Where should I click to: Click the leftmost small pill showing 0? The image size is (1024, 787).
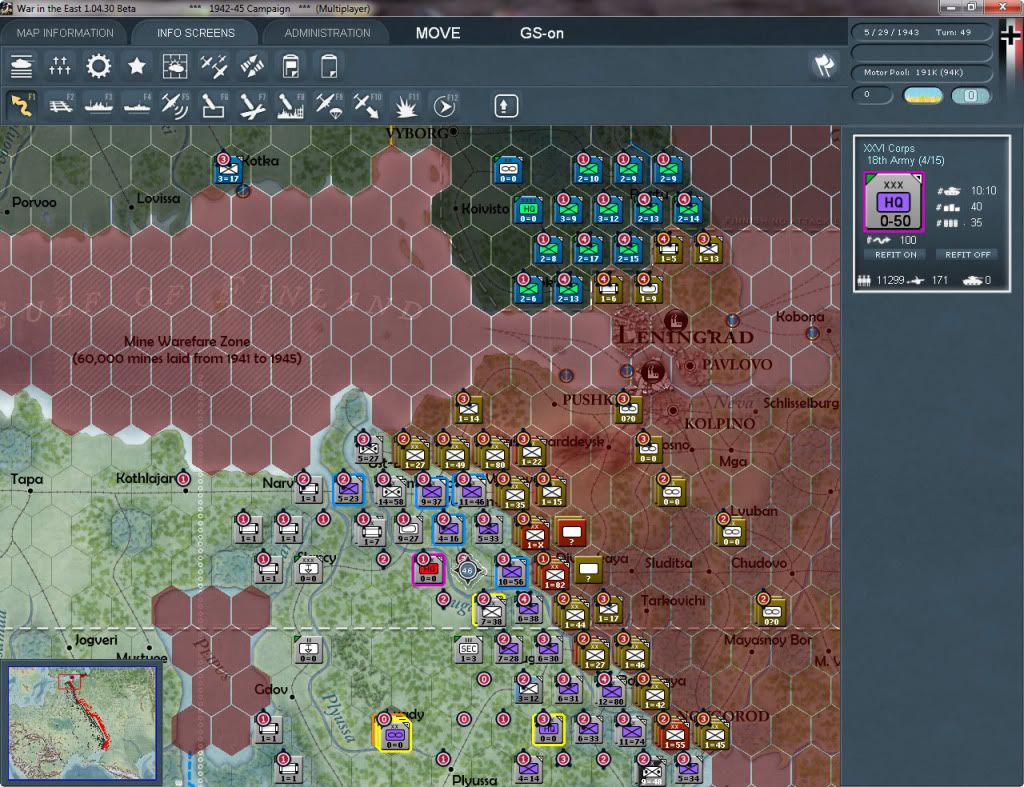pos(872,95)
